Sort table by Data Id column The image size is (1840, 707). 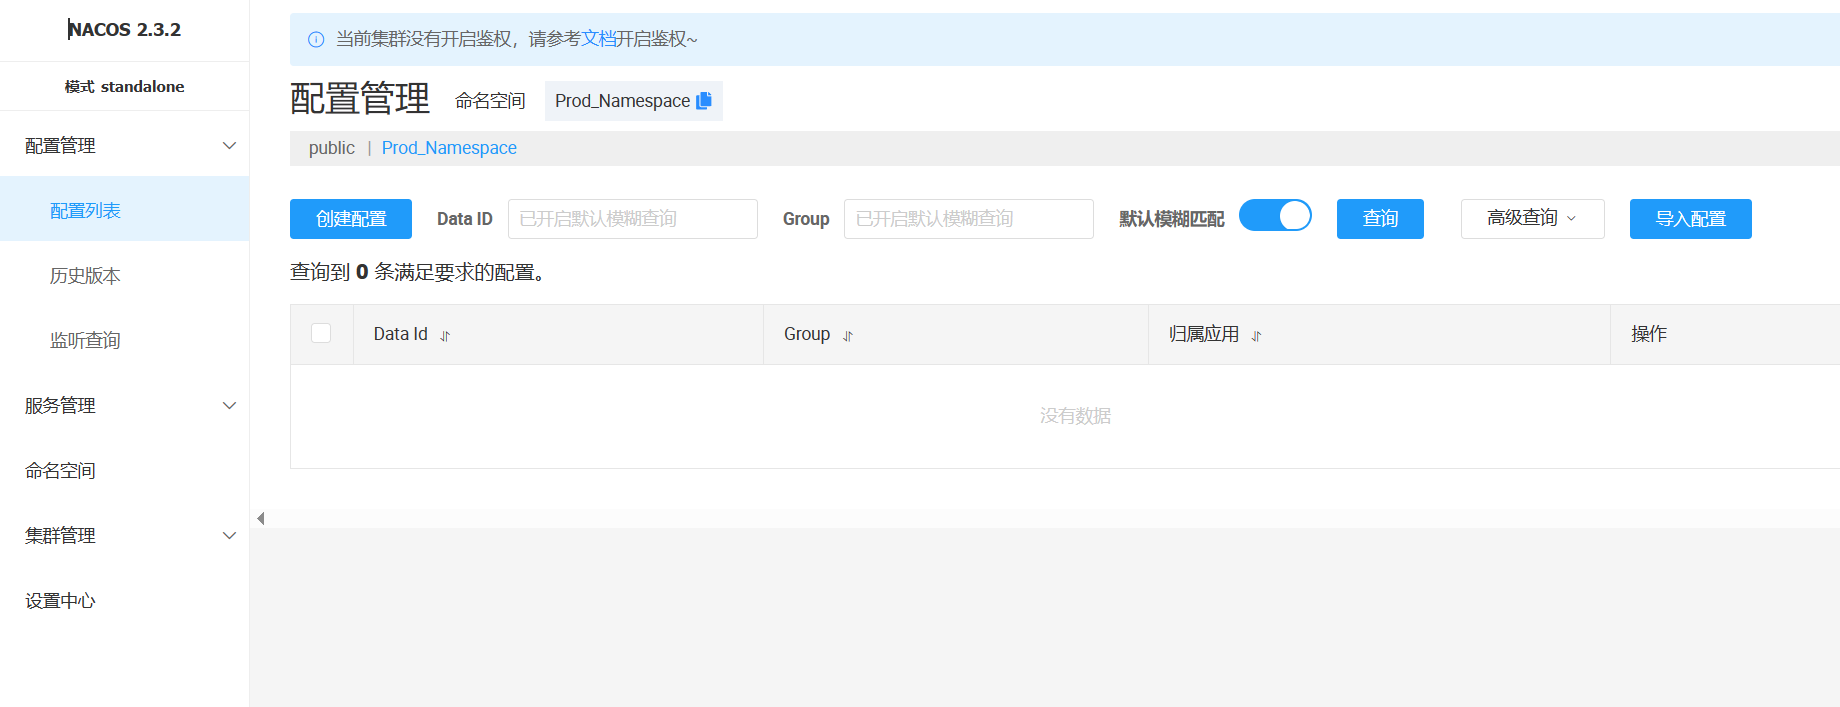coord(446,336)
